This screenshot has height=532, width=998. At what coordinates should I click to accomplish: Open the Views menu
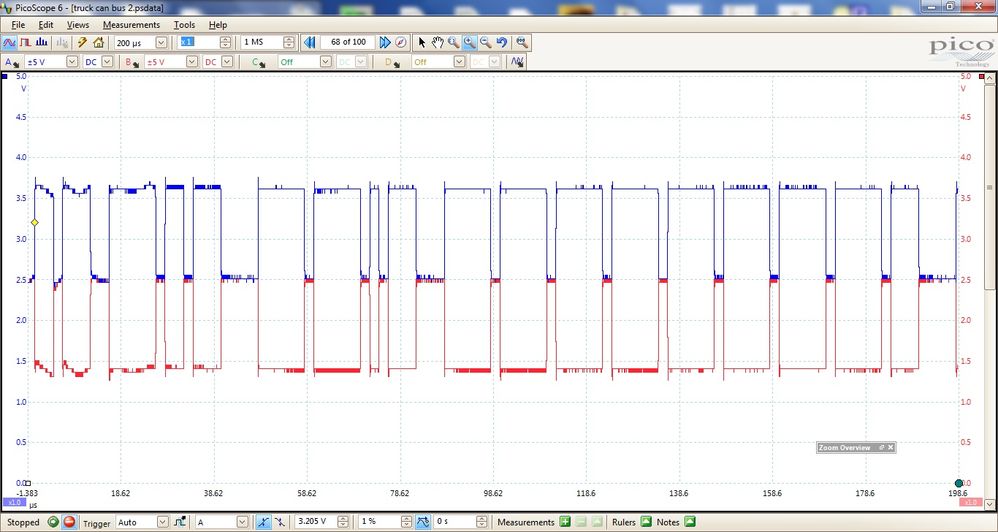tap(78, 25)
